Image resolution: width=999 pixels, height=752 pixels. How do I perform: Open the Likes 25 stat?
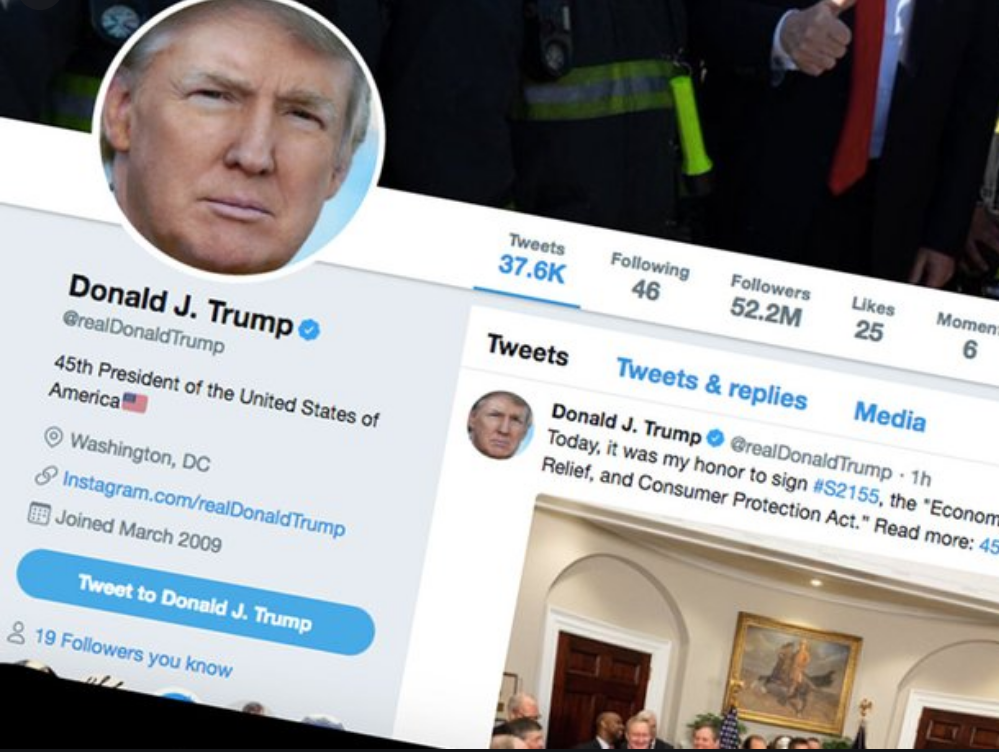click(872, 320)
